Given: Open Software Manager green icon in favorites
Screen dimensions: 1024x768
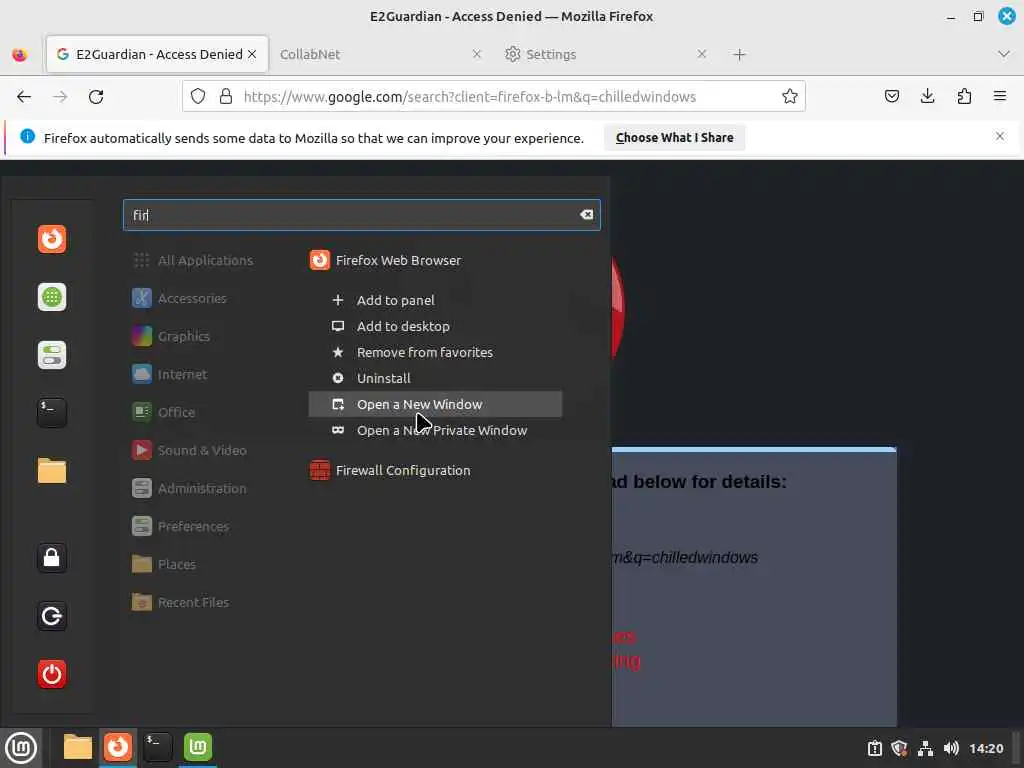Looking at the screenshot, I should coord(52,297).
